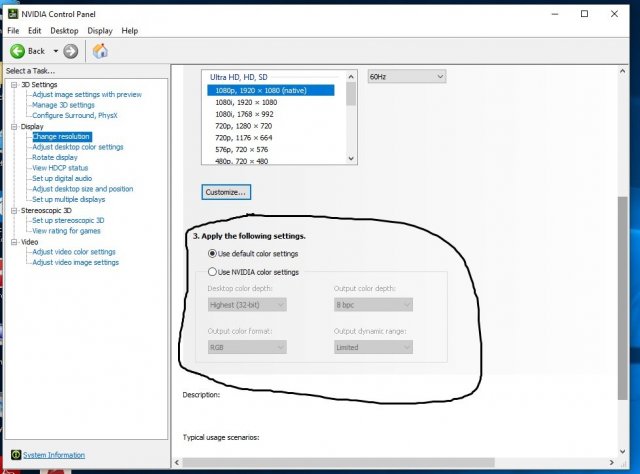The width and height of the screenshot is (640, 474).
Task: Click the Home icon in toolbar
Action: pos(100,51)
